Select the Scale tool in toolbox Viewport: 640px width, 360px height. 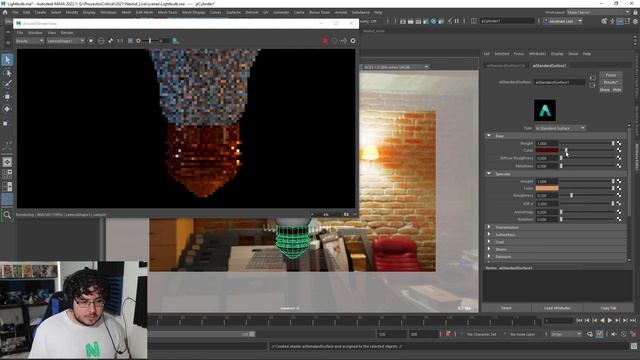click(6, 123)
